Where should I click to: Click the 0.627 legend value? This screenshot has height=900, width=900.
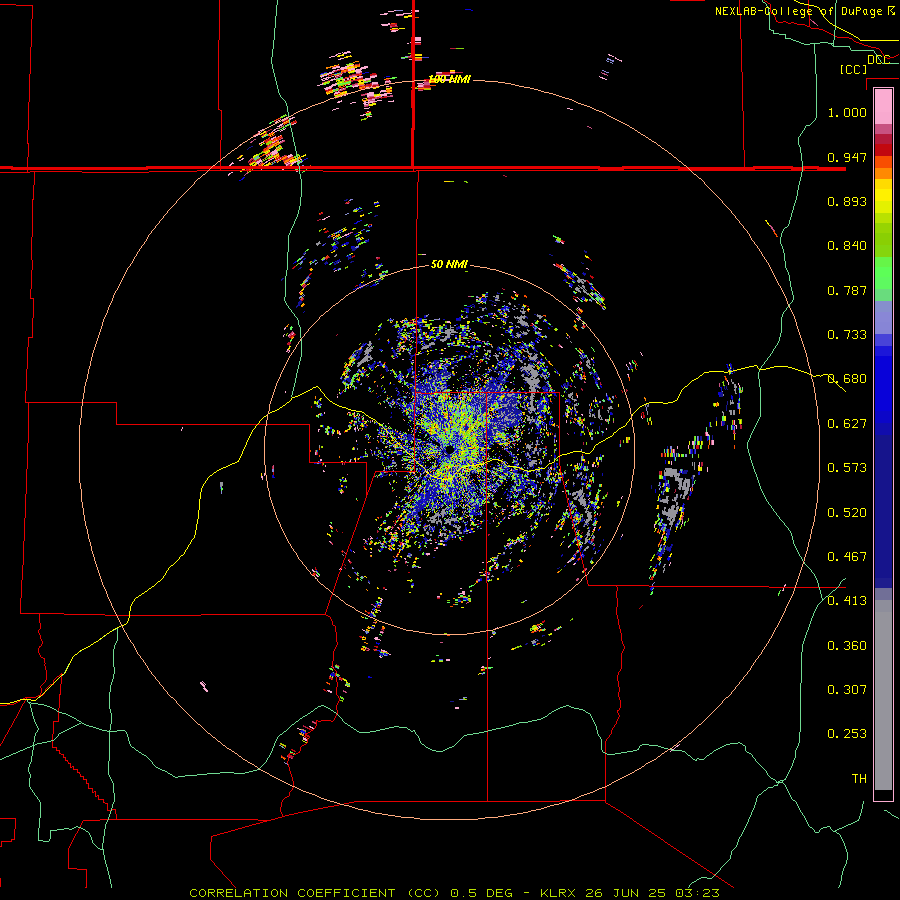point(847,424)
